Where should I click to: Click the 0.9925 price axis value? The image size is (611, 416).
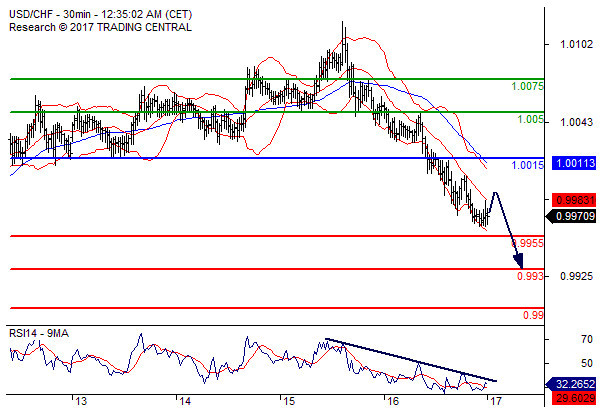[576, 277]
